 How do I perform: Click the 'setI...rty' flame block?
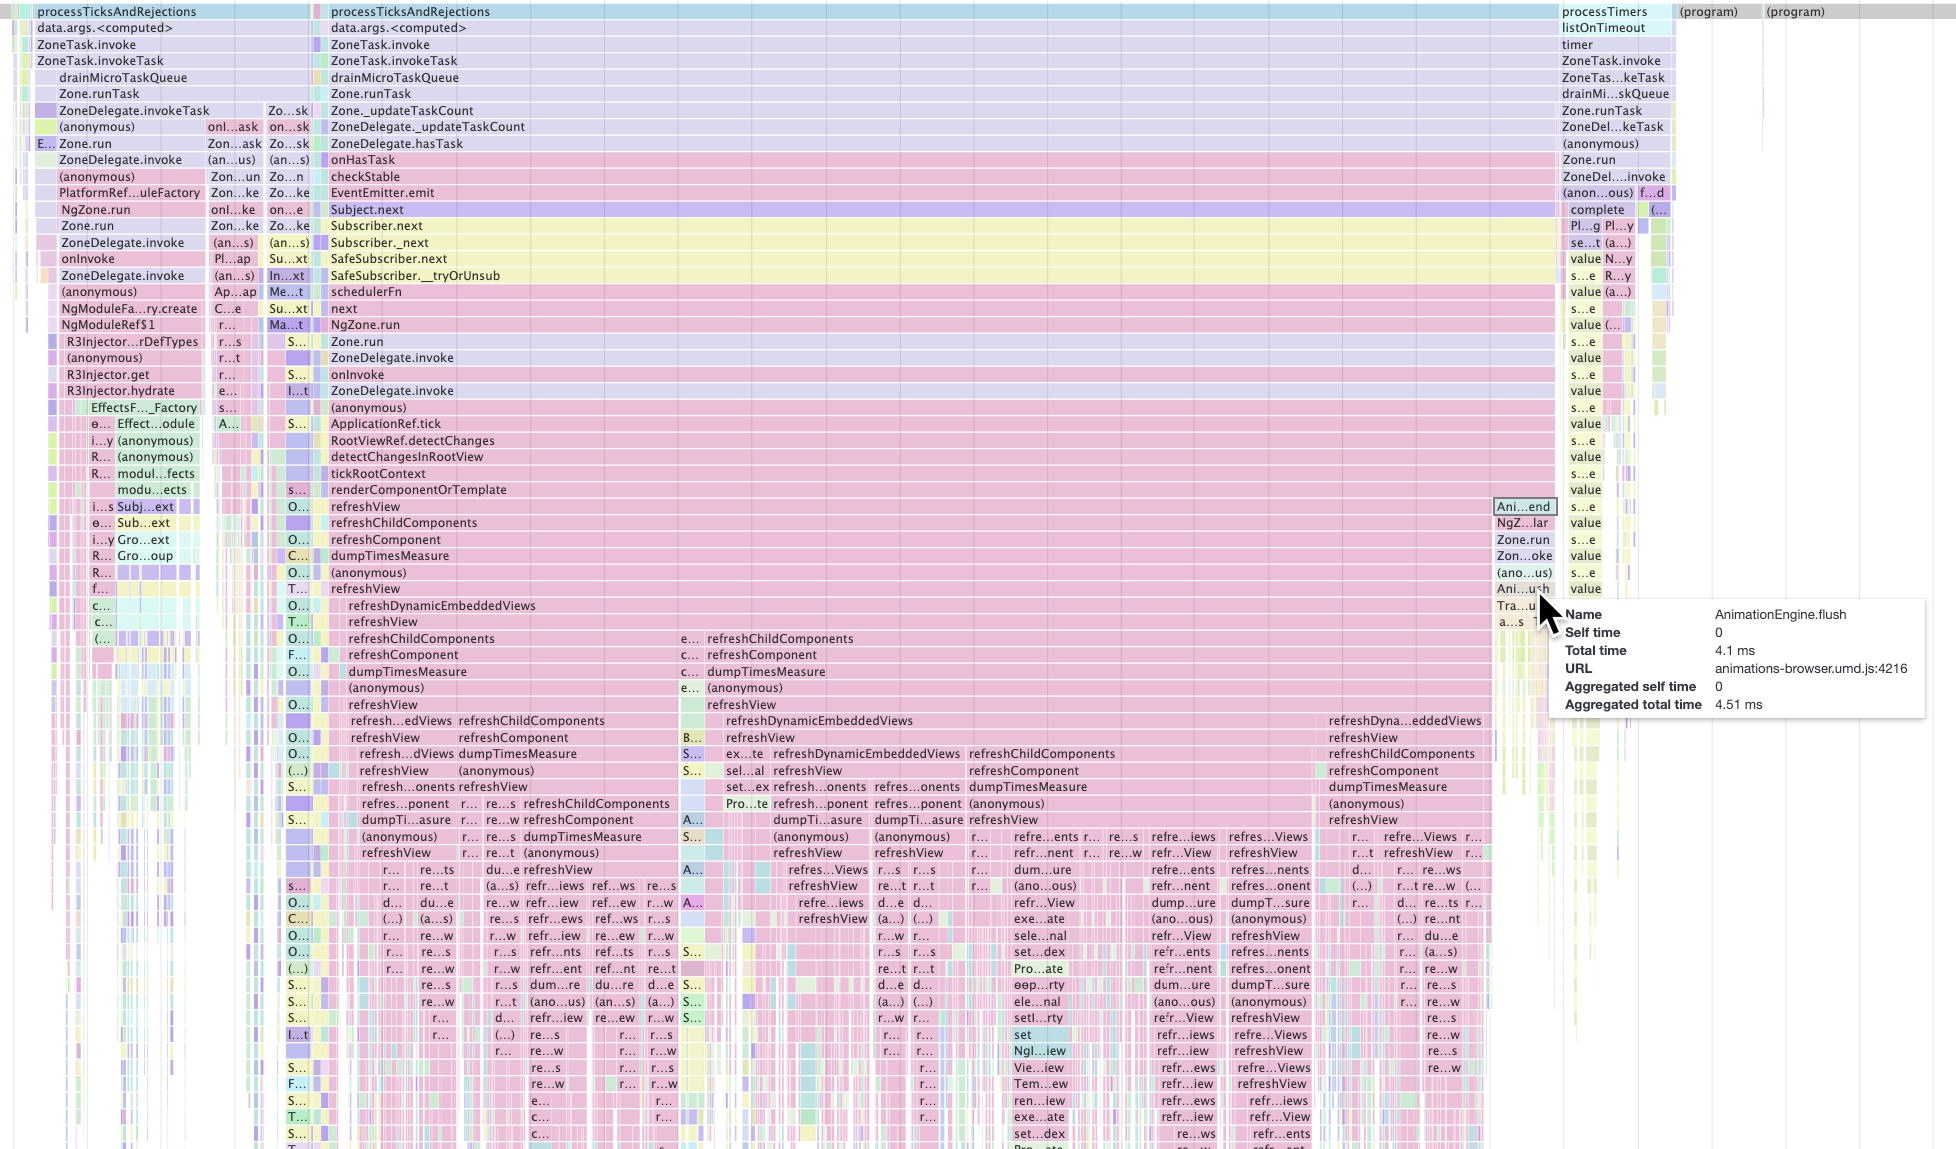tap(1040, 1018)
